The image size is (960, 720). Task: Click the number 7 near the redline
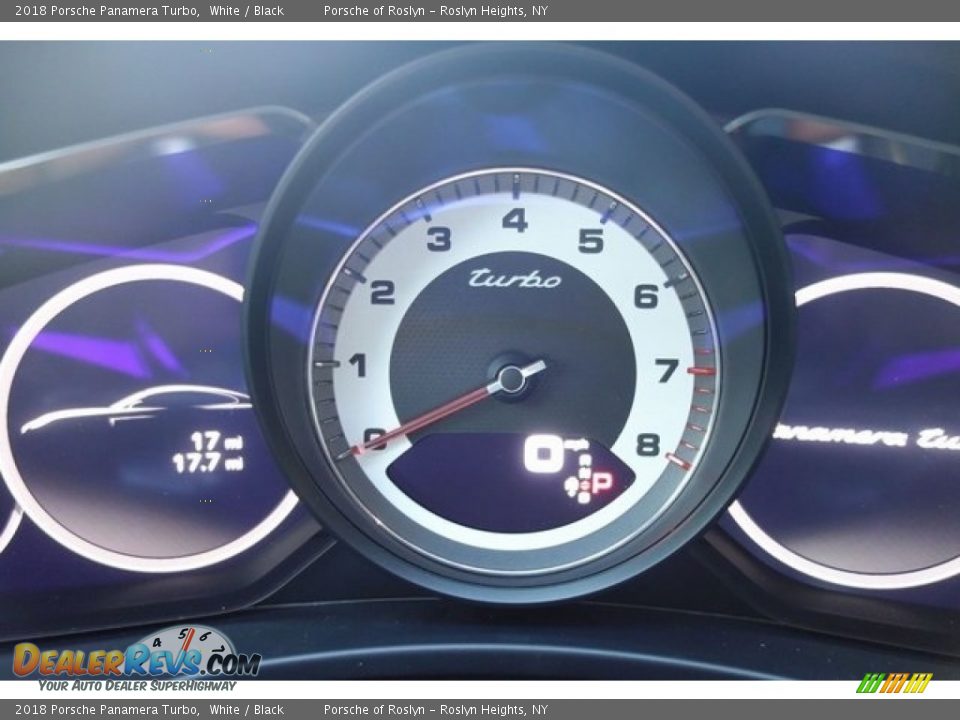[666, 371]
